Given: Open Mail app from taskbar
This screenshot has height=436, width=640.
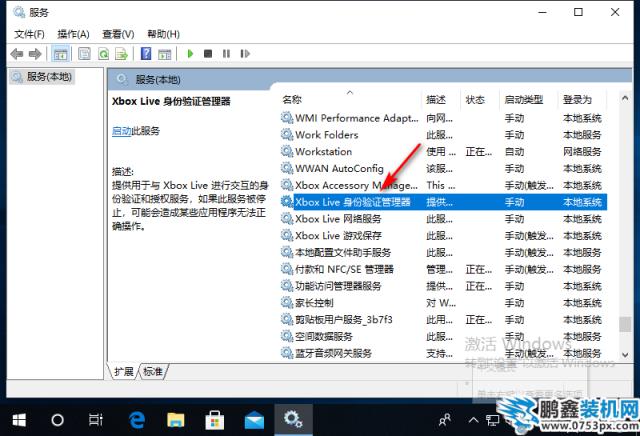Looking at the screenshot, I should 254,420.
